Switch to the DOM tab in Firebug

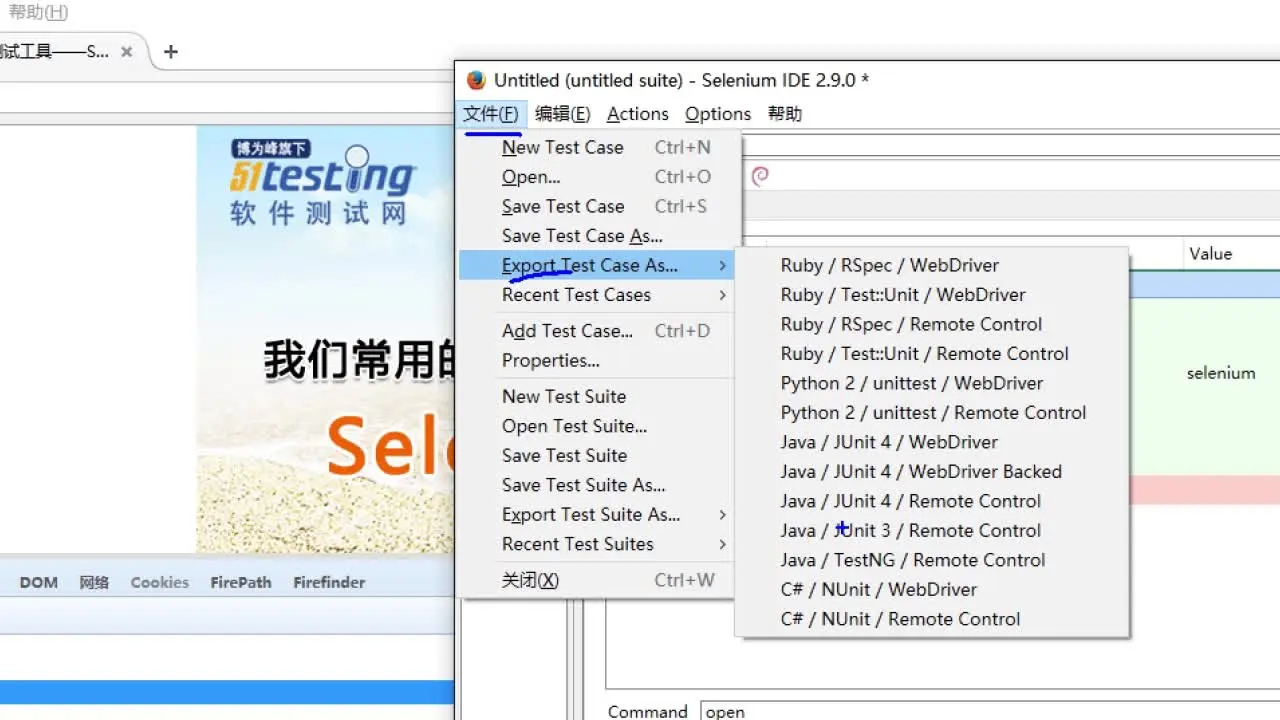pos(39,582)
